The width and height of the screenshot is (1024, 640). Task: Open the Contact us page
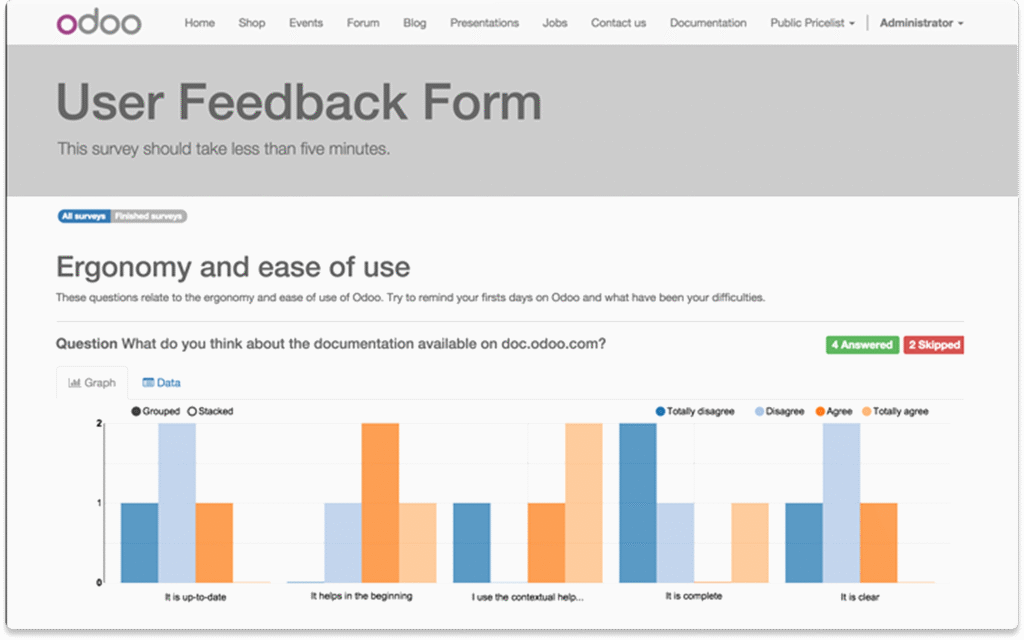pyautogui.click(x=618, y=23)
